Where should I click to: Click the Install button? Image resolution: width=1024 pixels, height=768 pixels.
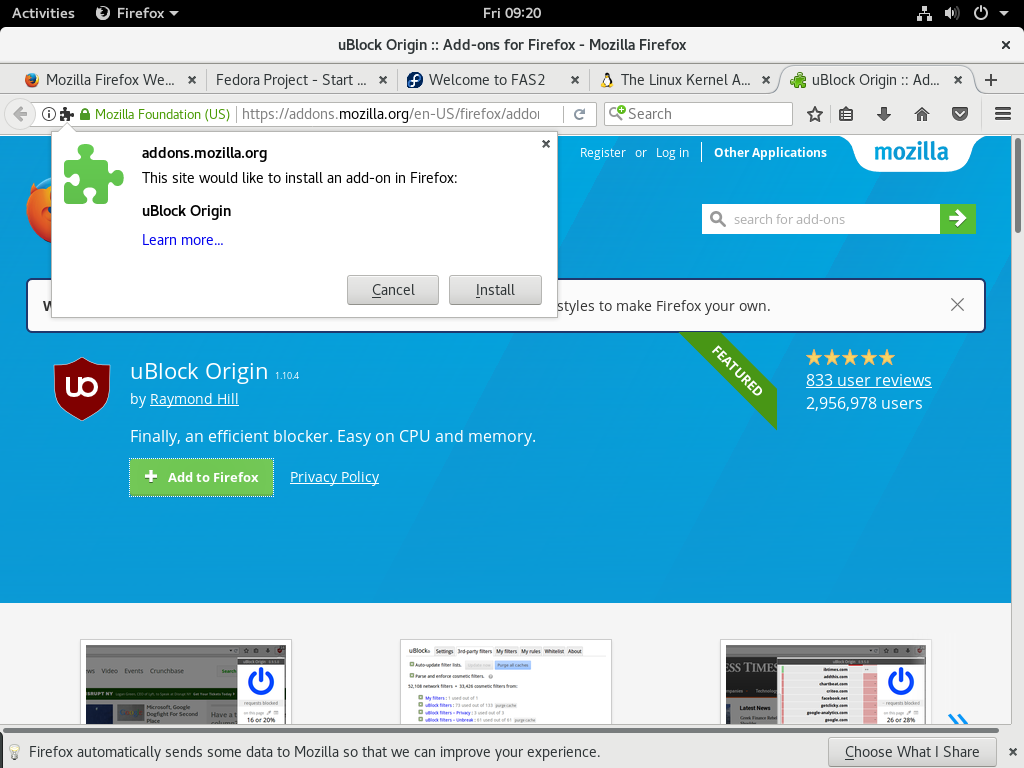(495, 290)
